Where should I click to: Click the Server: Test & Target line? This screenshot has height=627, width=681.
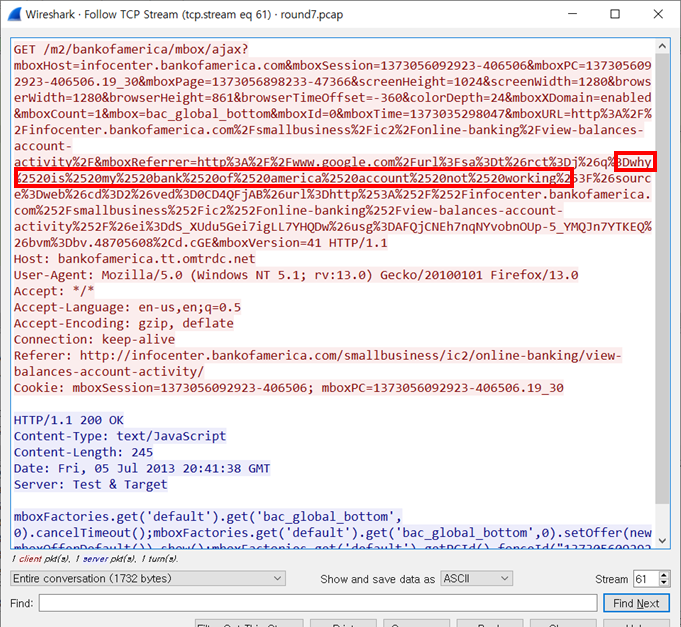[x=90, y=484]
